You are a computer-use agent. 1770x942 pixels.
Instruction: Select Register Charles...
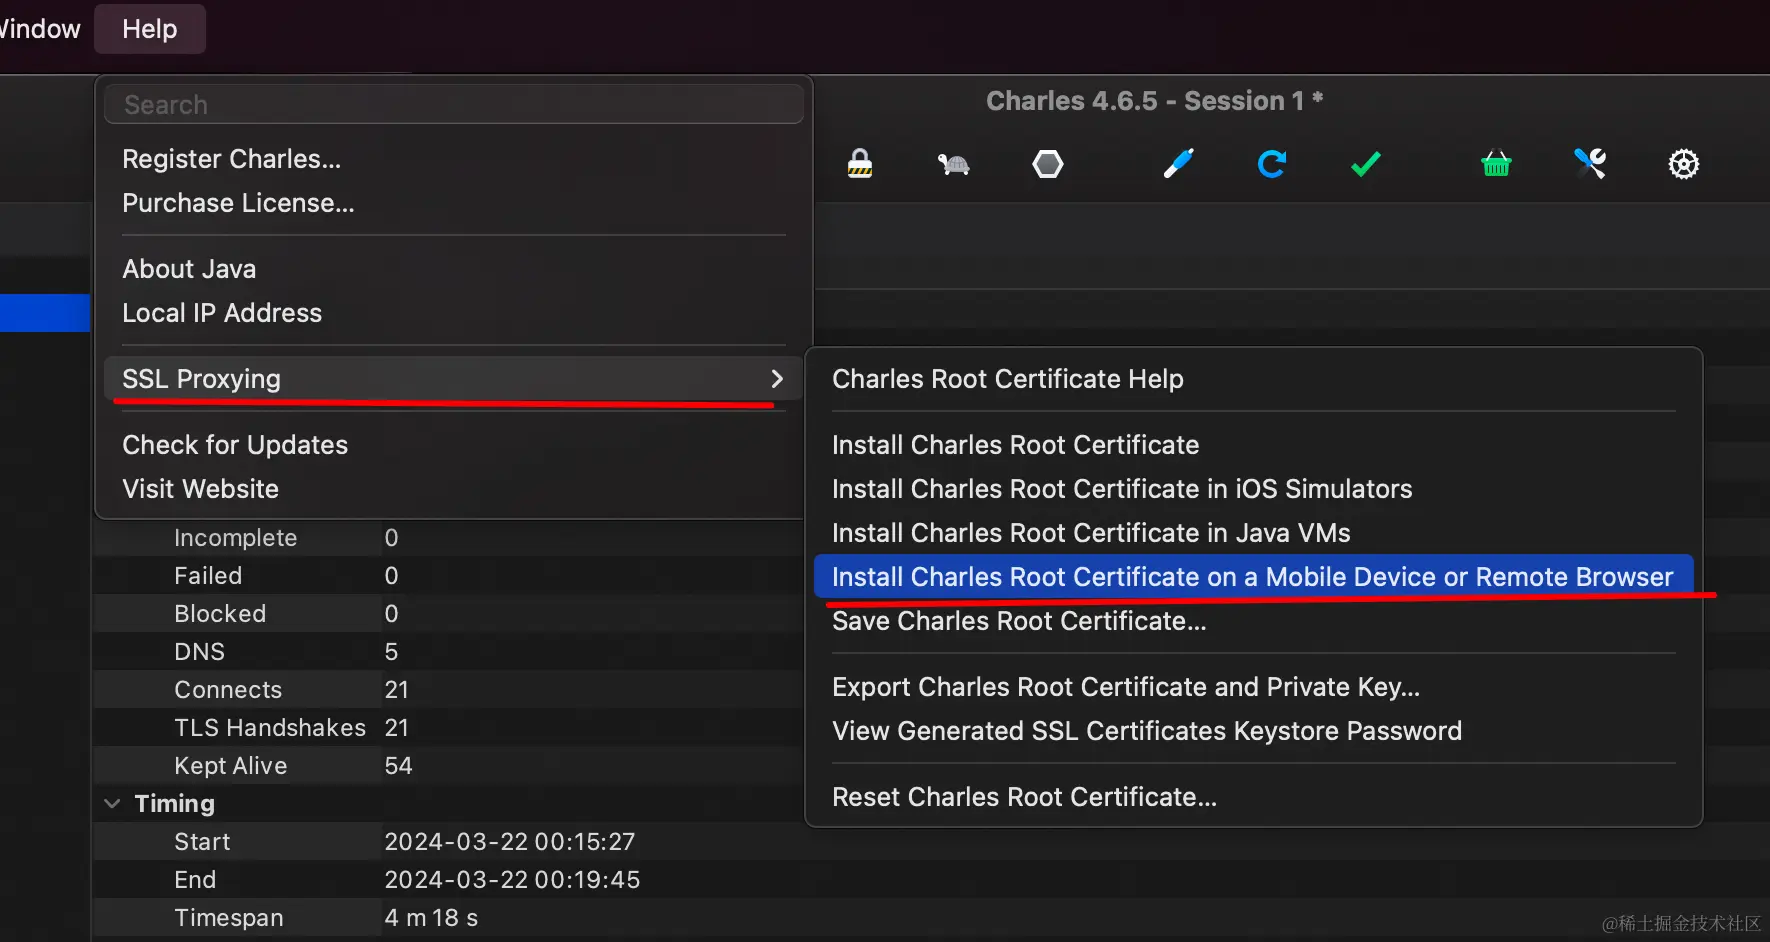(x=454, y=159)
